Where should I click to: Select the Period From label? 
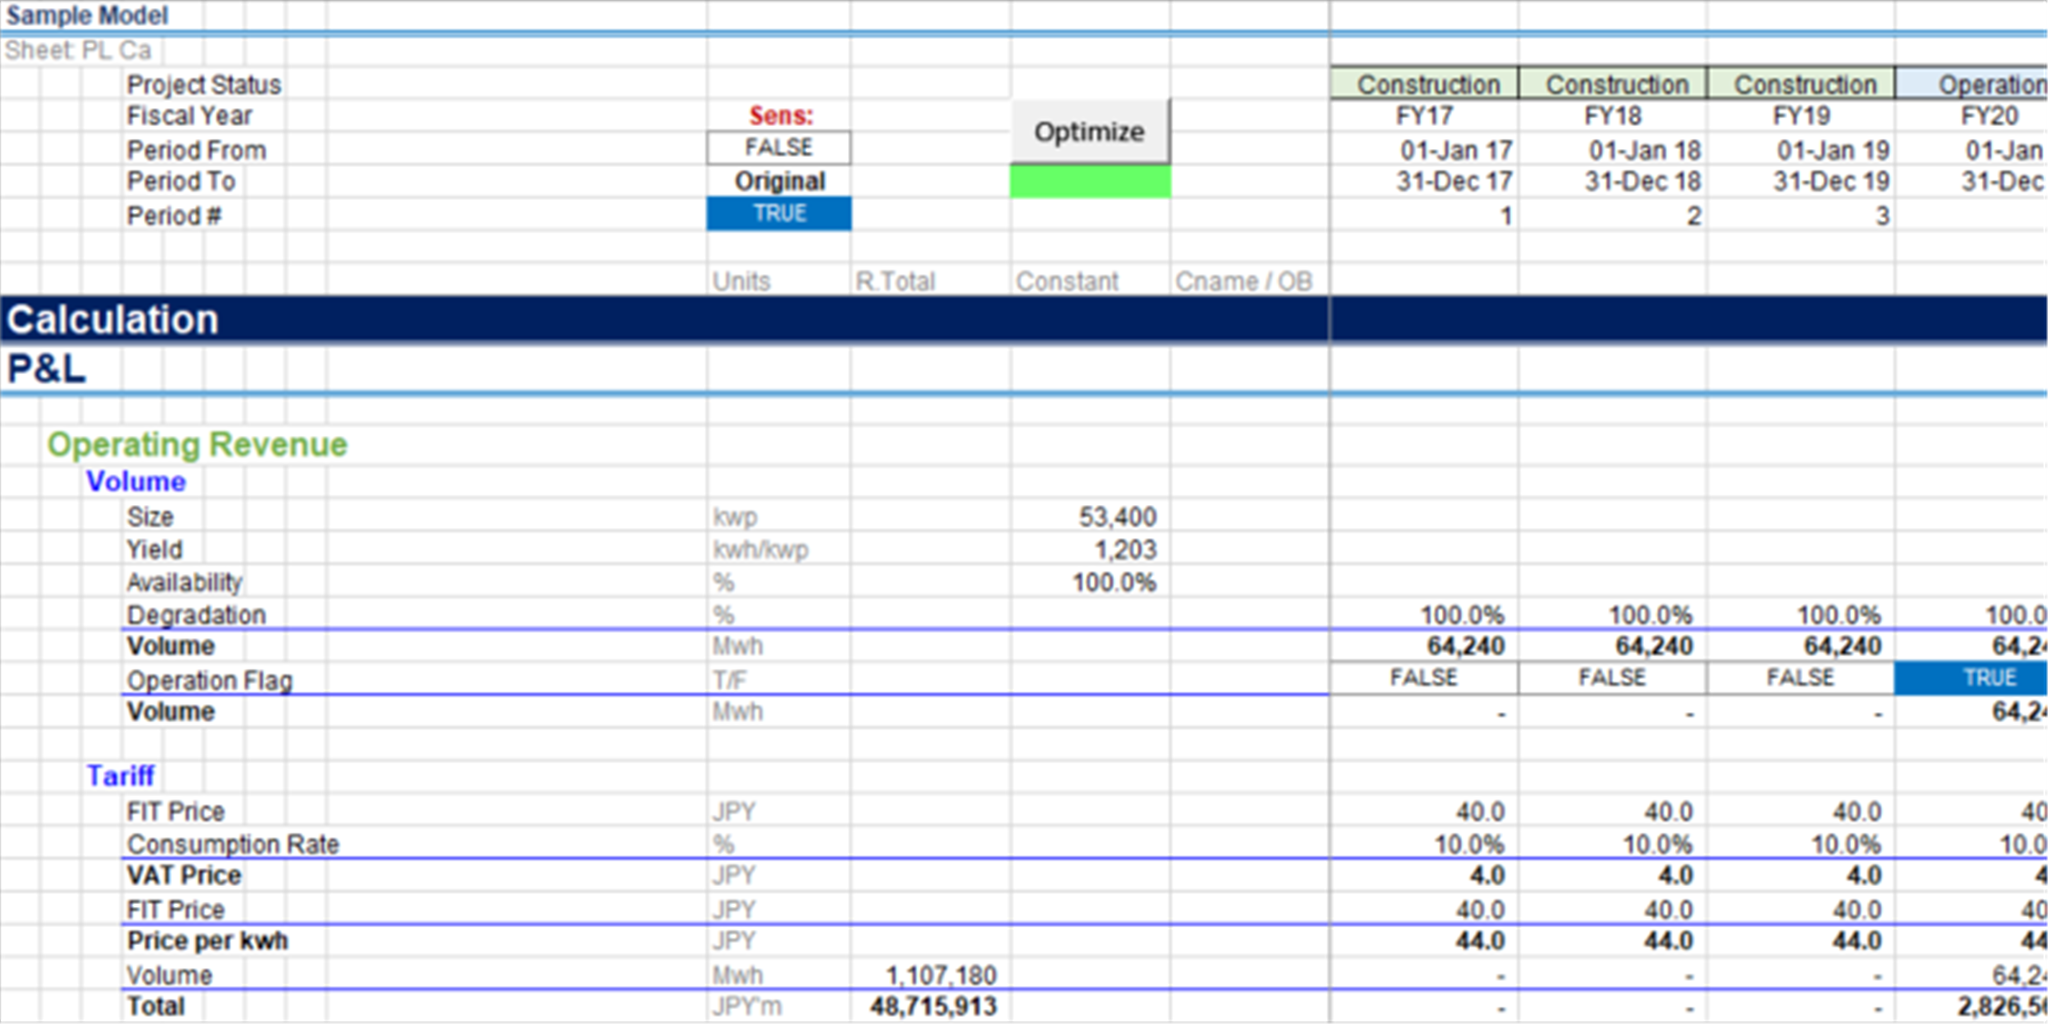pos(196,150)
